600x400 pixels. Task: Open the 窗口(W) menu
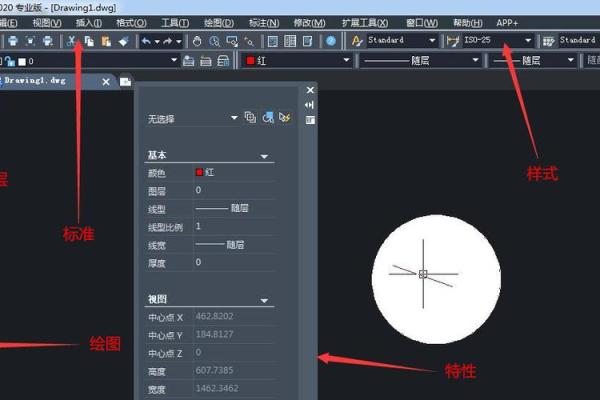422,23
